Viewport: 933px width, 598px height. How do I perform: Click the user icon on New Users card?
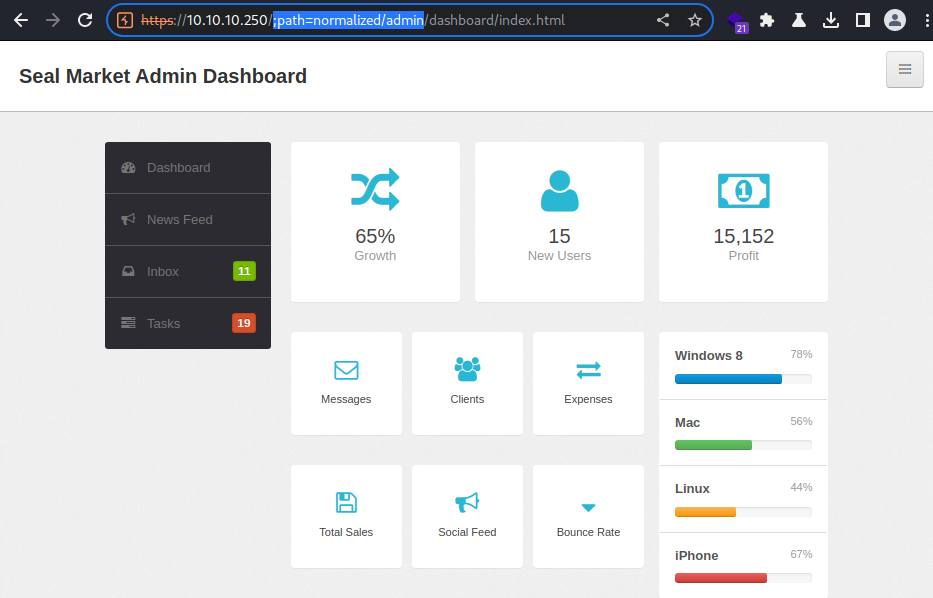pyautogui.click(x=559, y=190)
